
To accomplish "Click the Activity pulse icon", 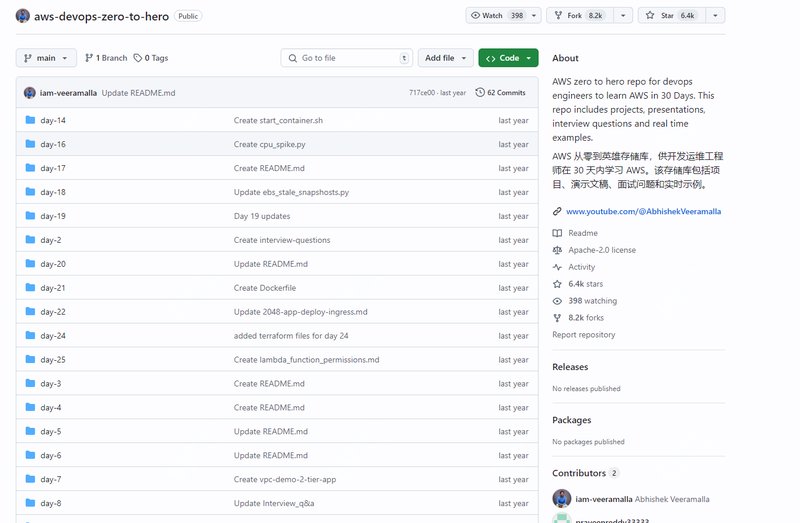I will [x=557, y=267].
